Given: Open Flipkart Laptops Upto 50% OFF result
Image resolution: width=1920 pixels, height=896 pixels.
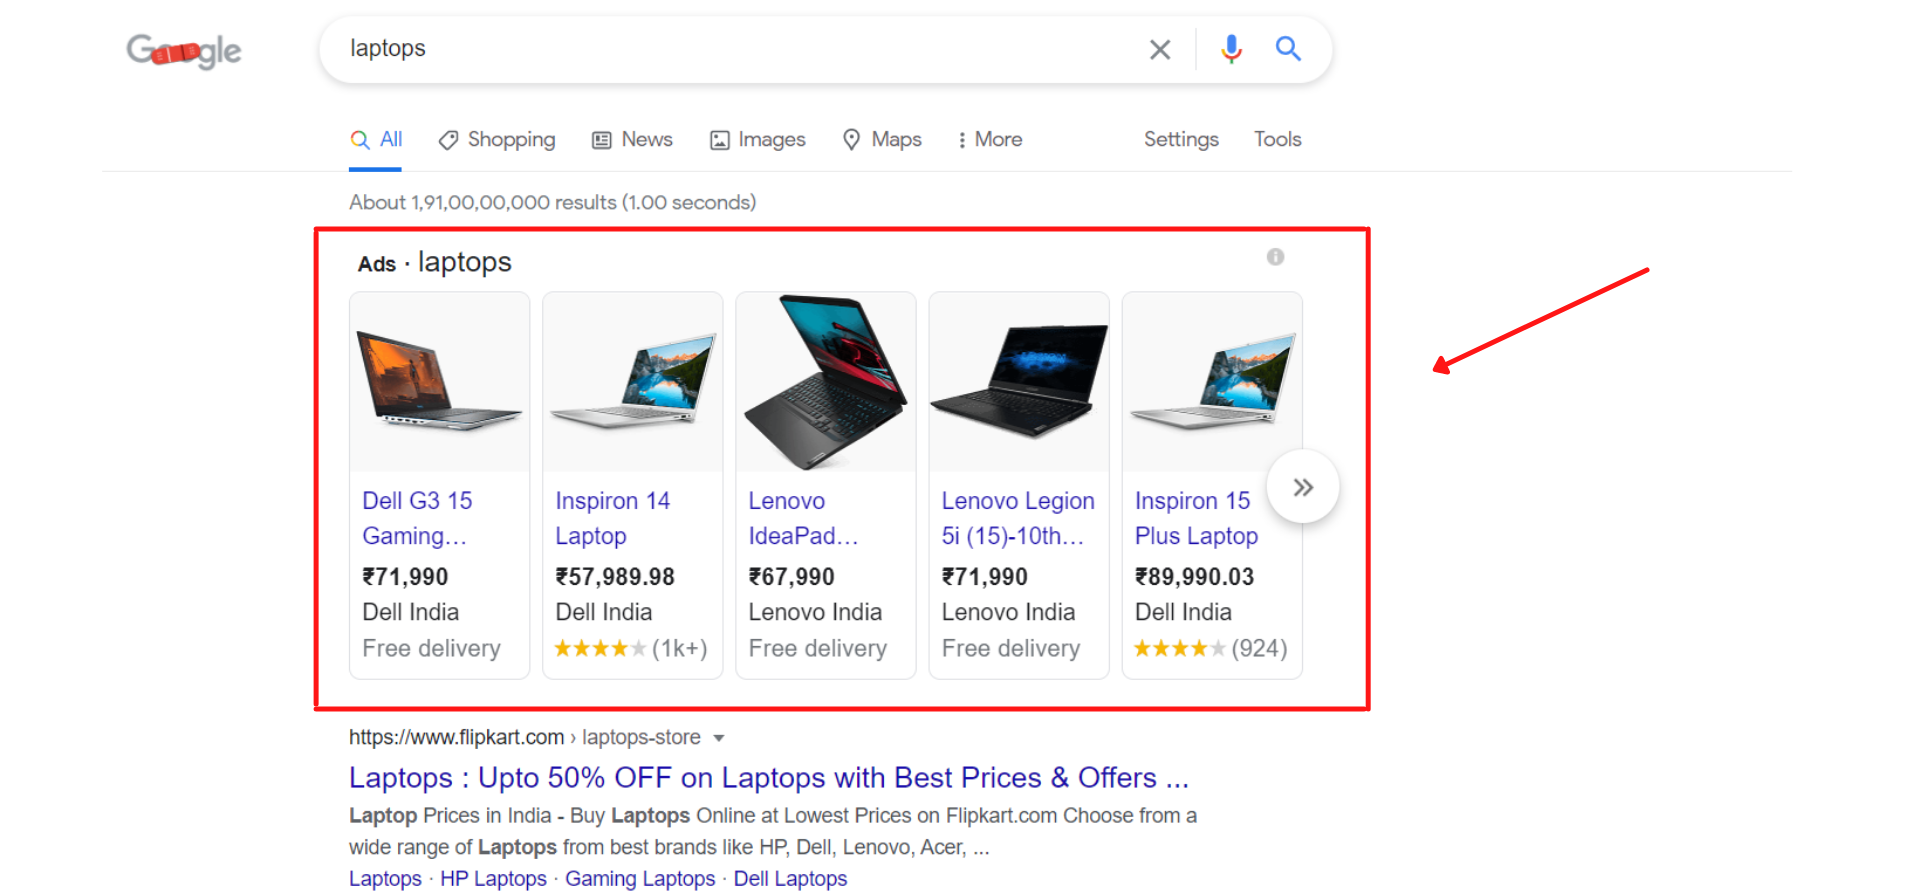Looking at the screenshot, I should [768, 778].
